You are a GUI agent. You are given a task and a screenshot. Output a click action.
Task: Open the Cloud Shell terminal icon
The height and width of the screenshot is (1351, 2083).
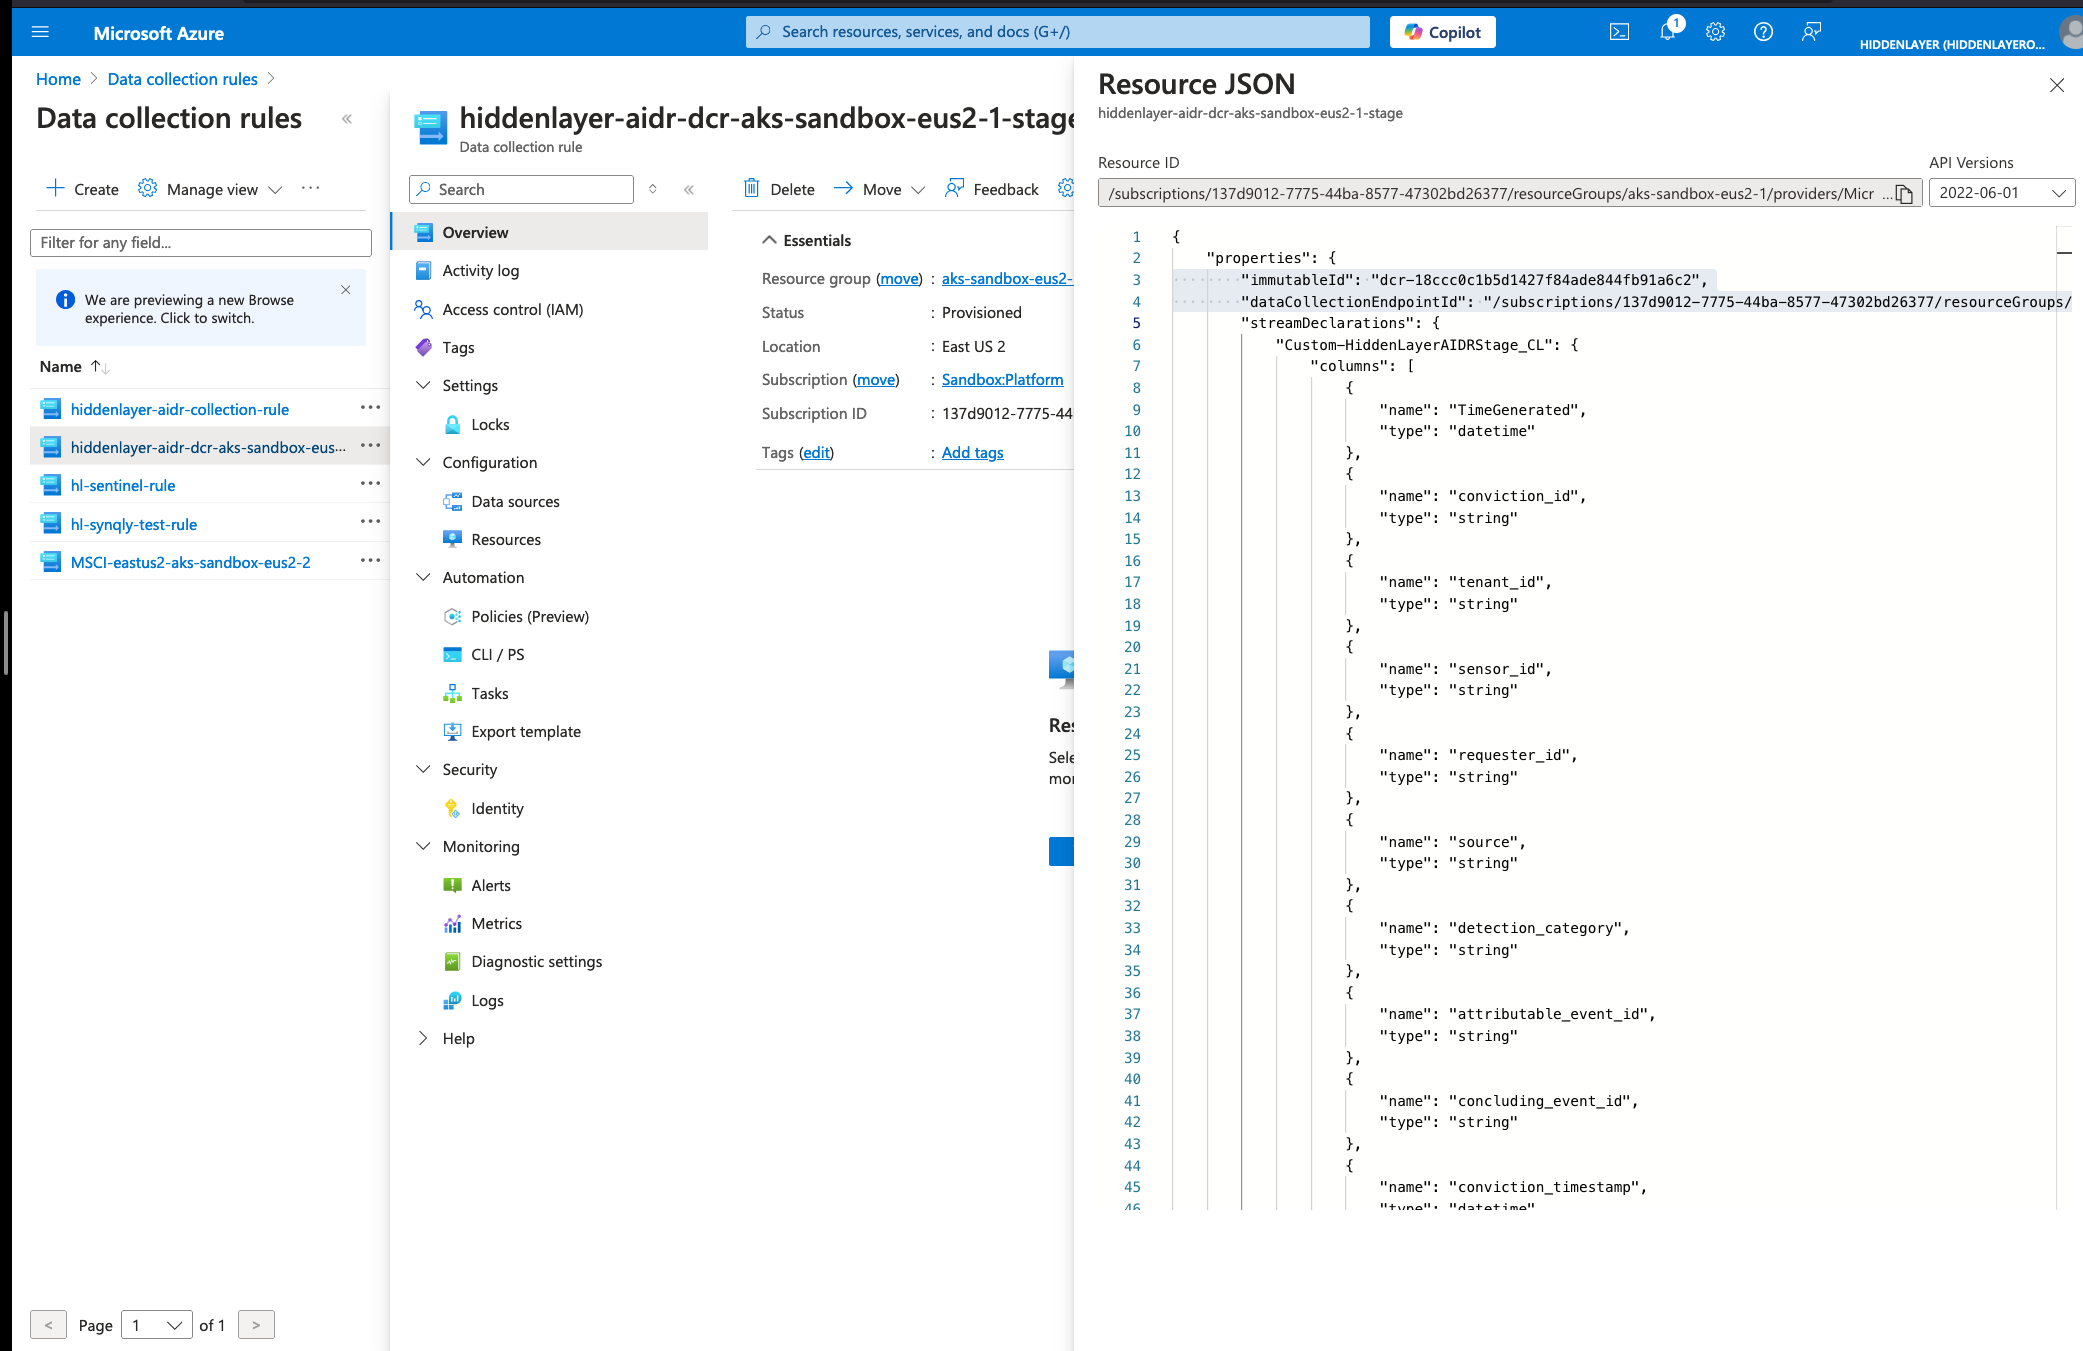pos(1619,32)
